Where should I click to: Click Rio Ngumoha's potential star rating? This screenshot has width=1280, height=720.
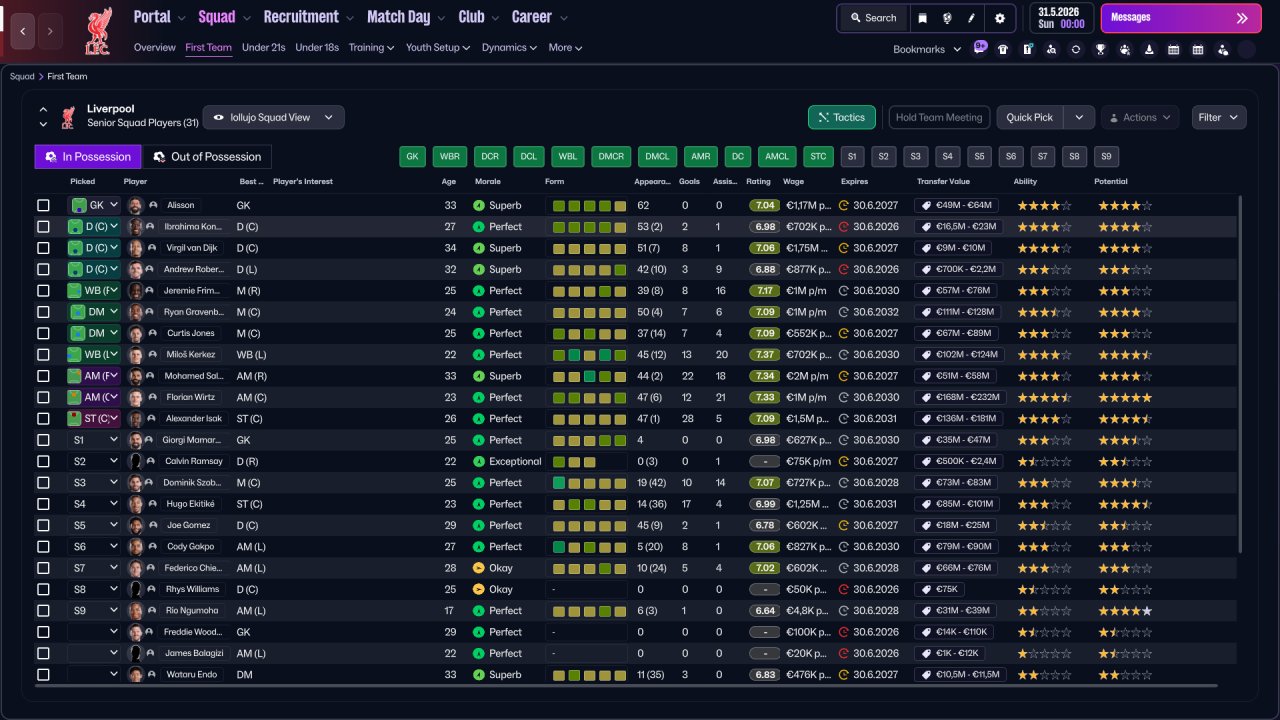[1125, 611]
